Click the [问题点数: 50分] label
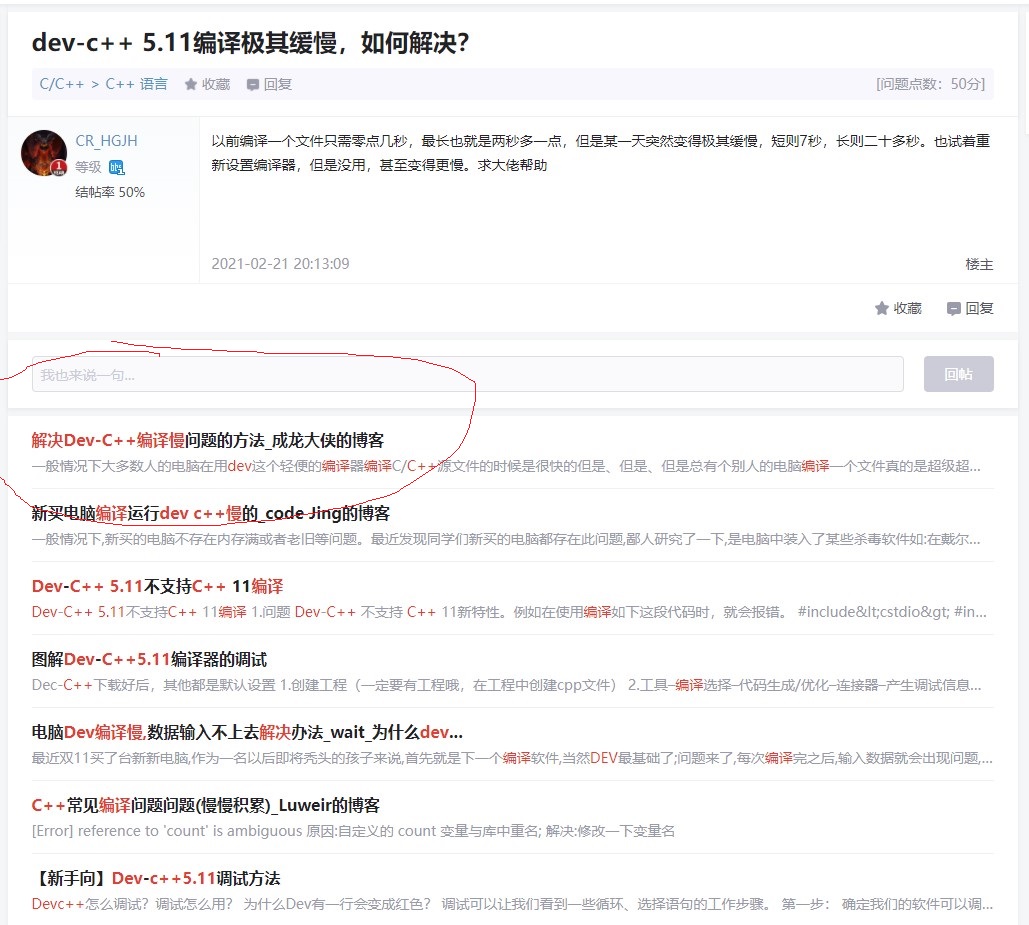Viewport: 1029px width, 925px height. coord(931,84)
